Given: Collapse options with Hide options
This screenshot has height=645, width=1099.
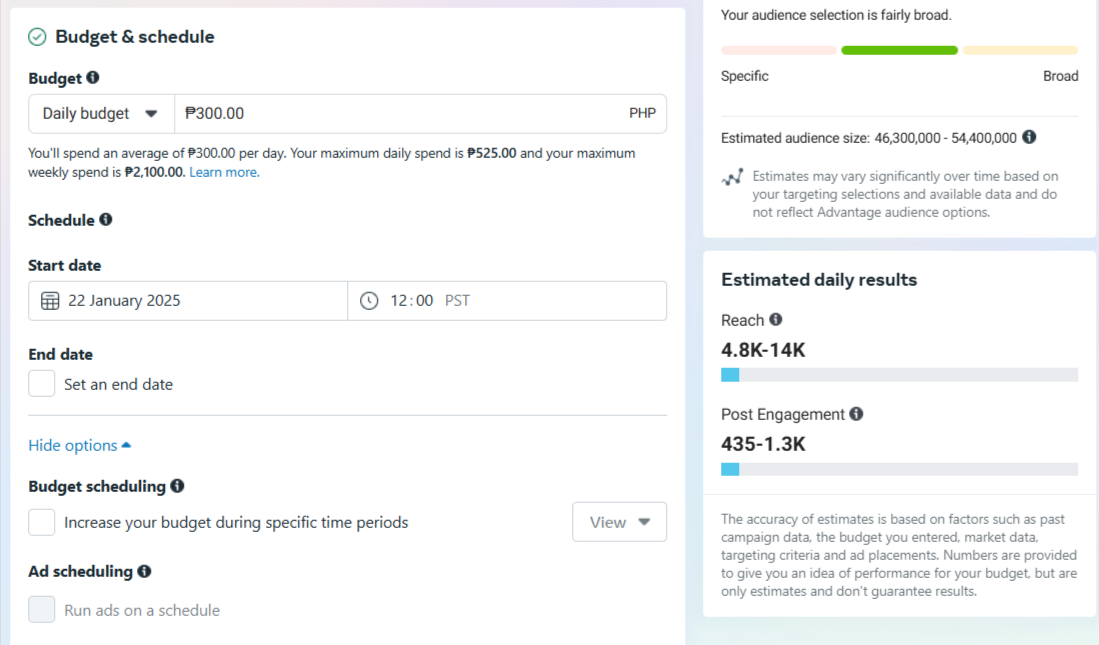Looking at the screenshot, I should [80, 446].
